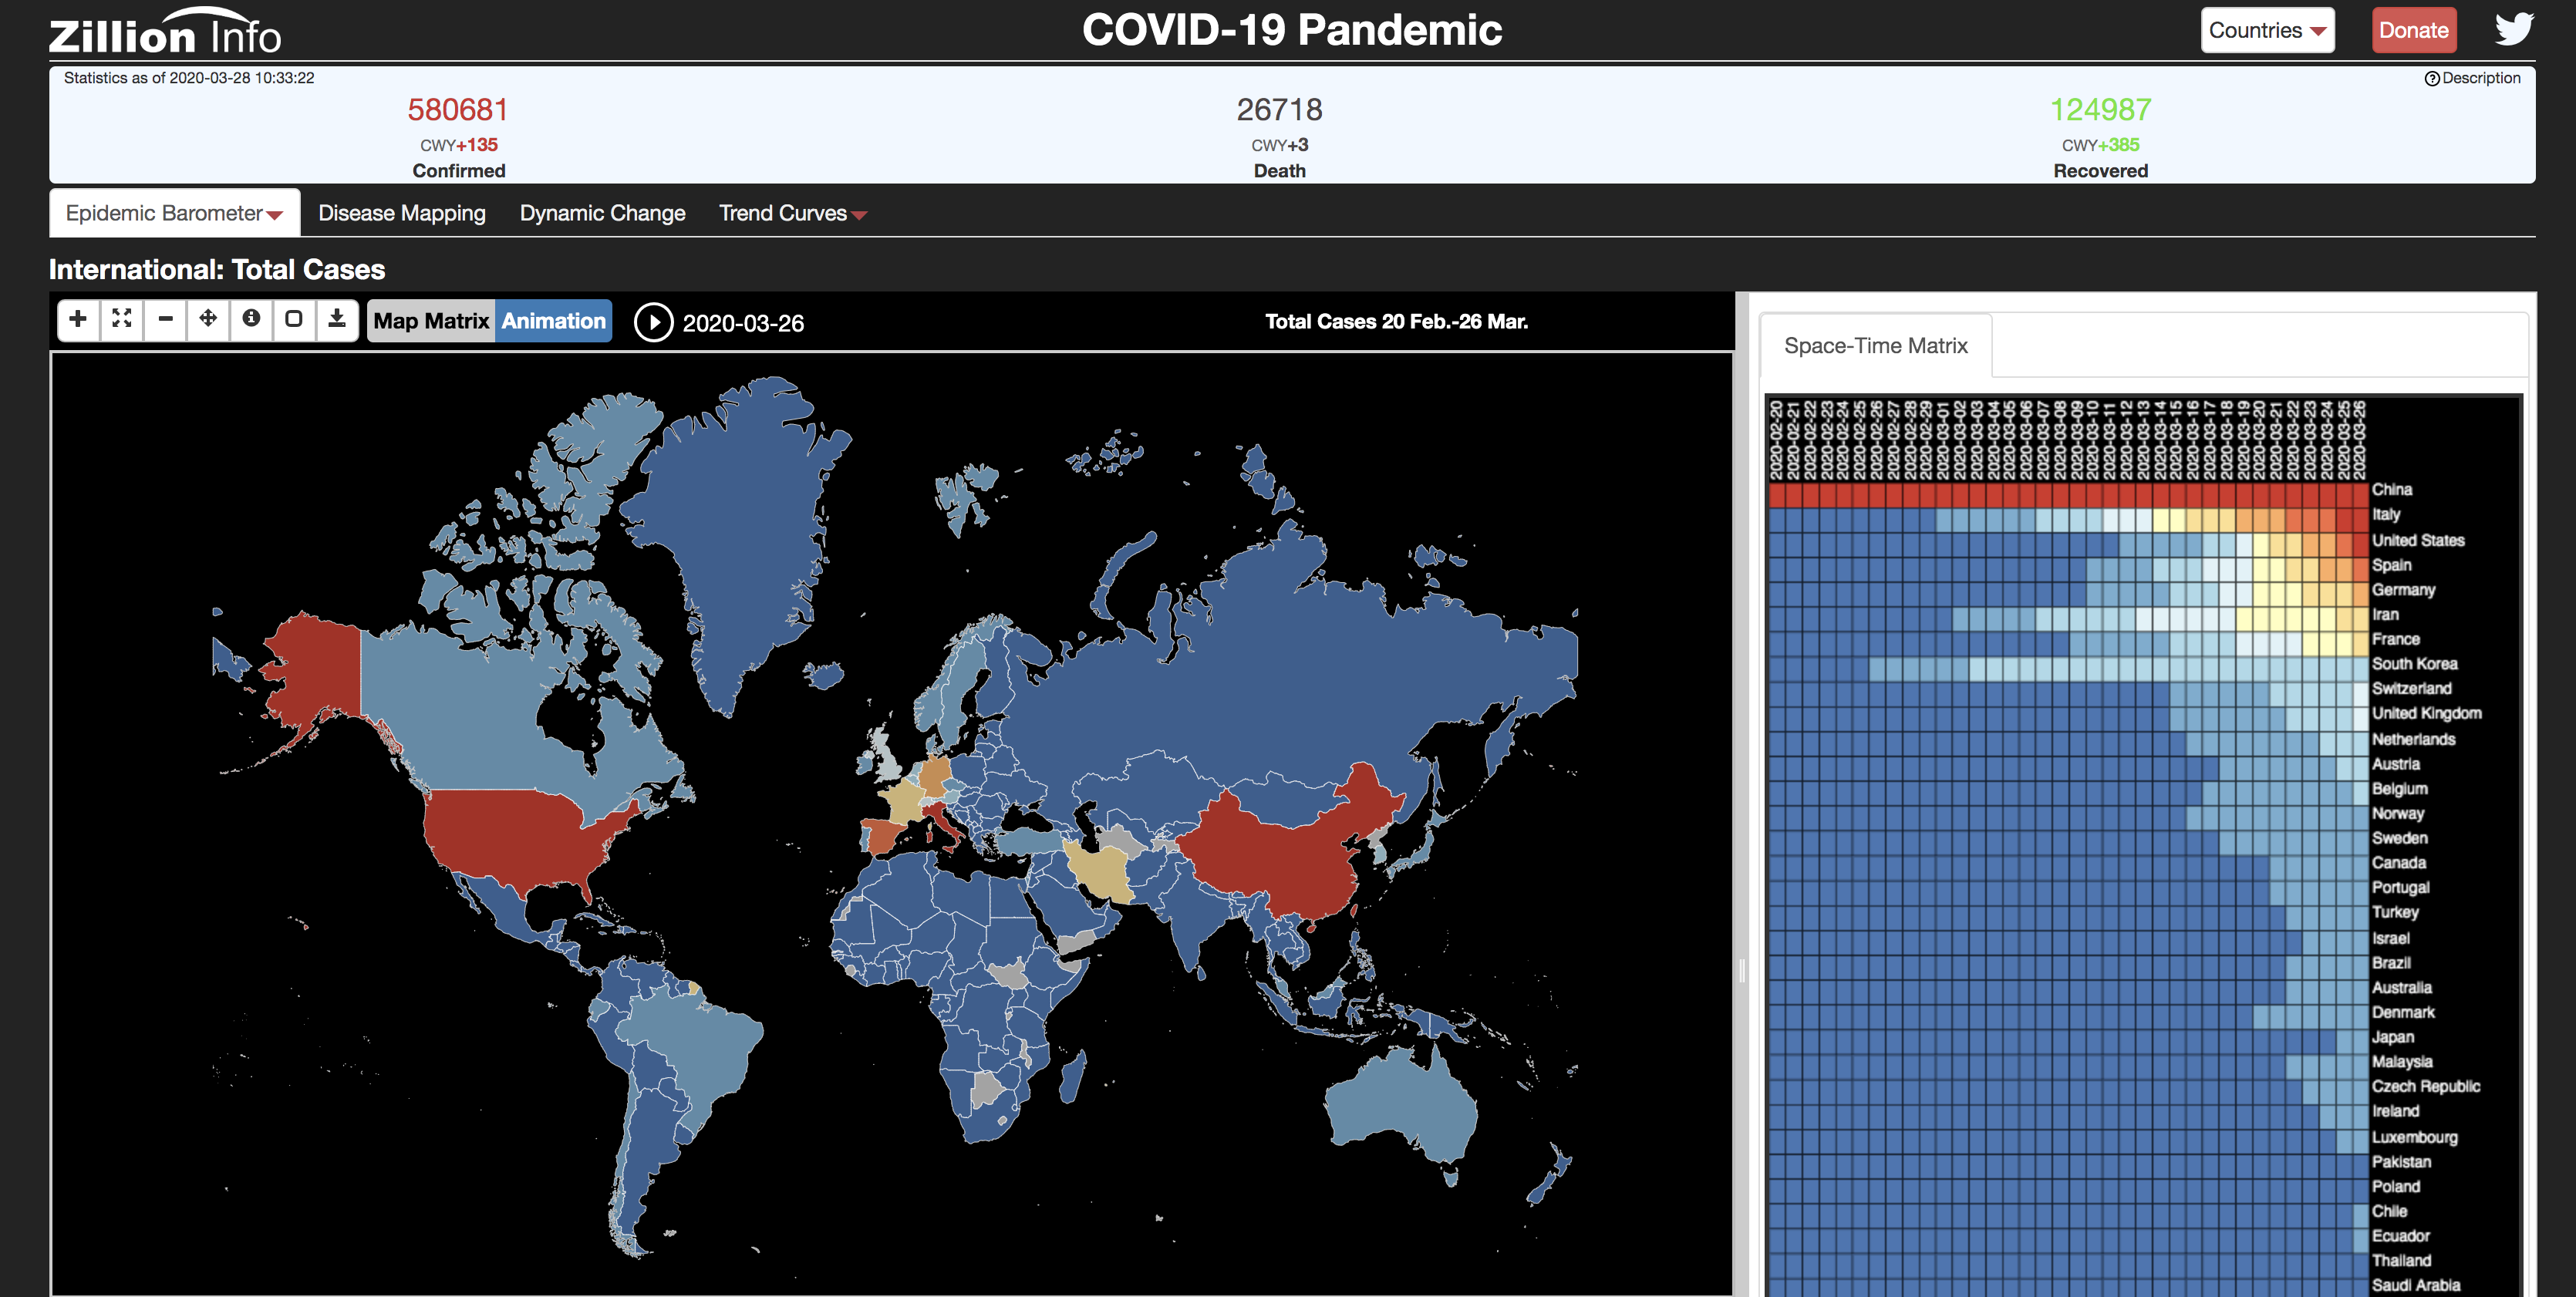Click the Donate button
Viewport: 2576px width, 1297px height.
[x=2413, y=30]
